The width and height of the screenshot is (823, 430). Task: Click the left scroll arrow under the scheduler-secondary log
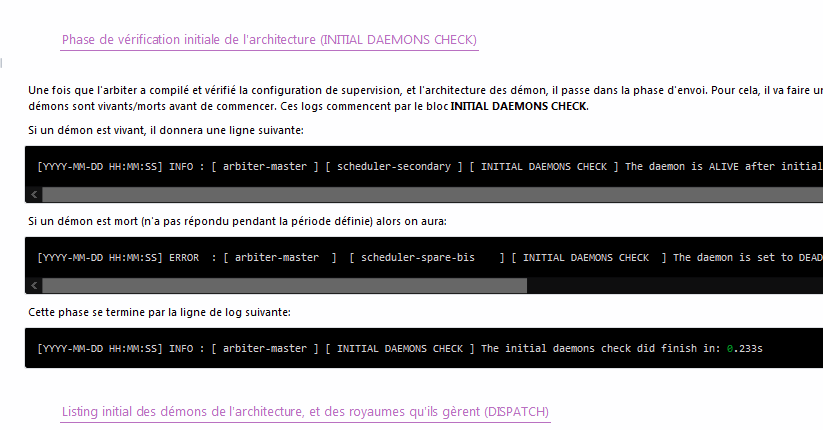click(x=32, y=194)
